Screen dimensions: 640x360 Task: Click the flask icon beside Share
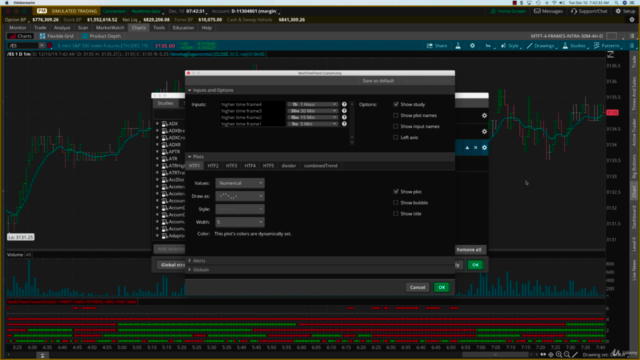458,46
